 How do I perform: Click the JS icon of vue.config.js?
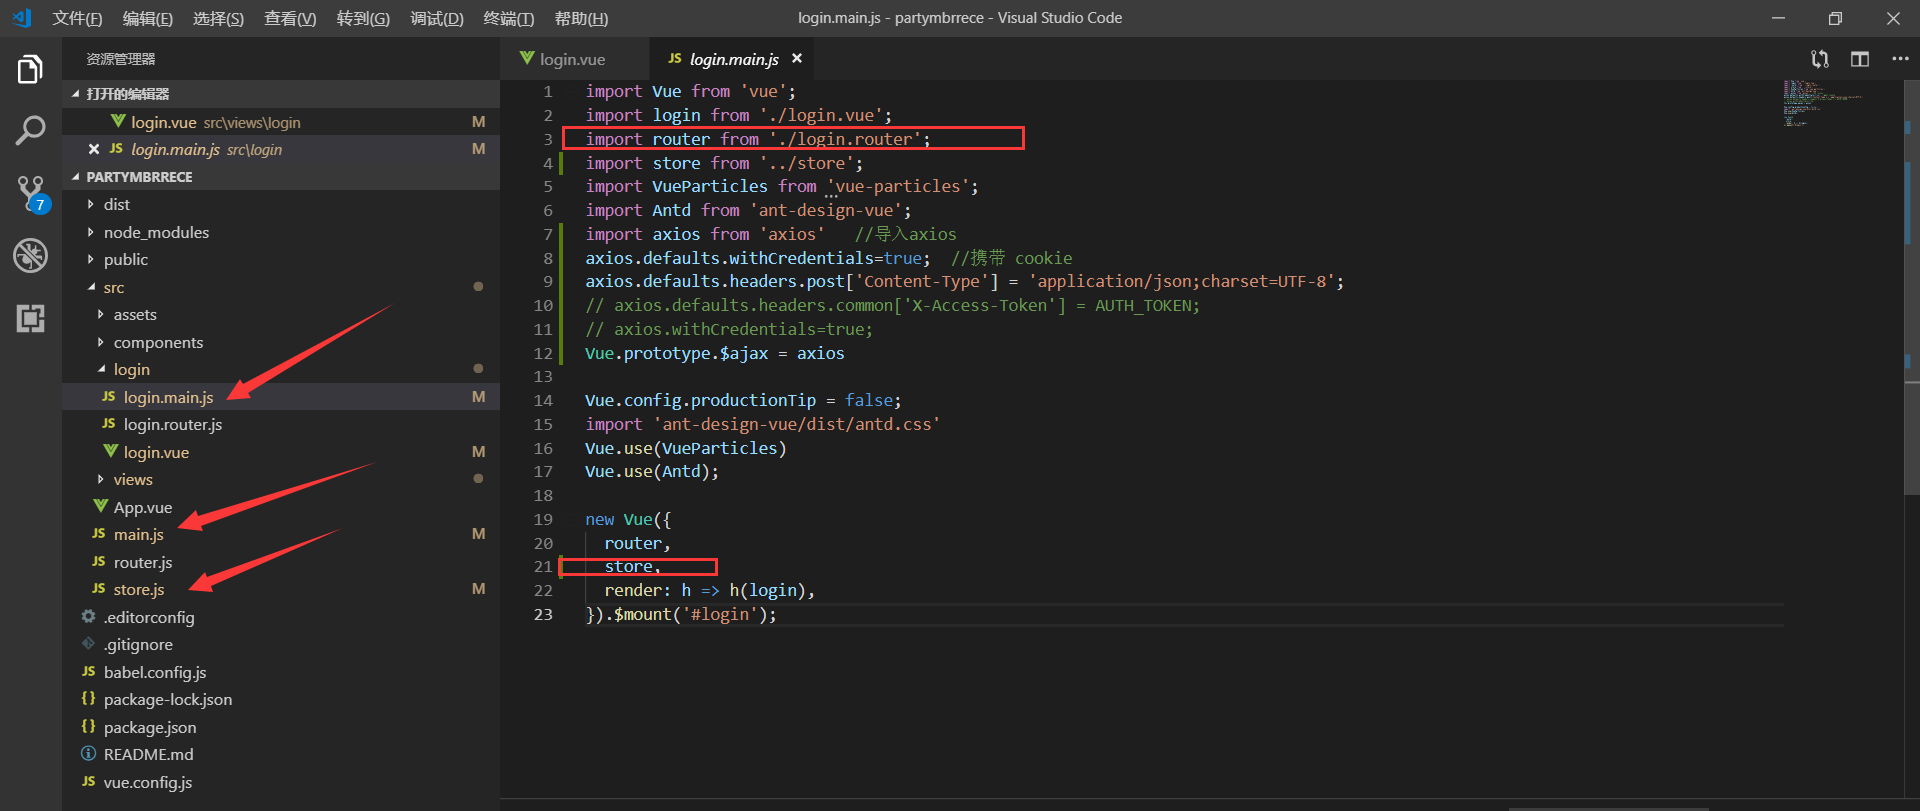pos(88,782)
